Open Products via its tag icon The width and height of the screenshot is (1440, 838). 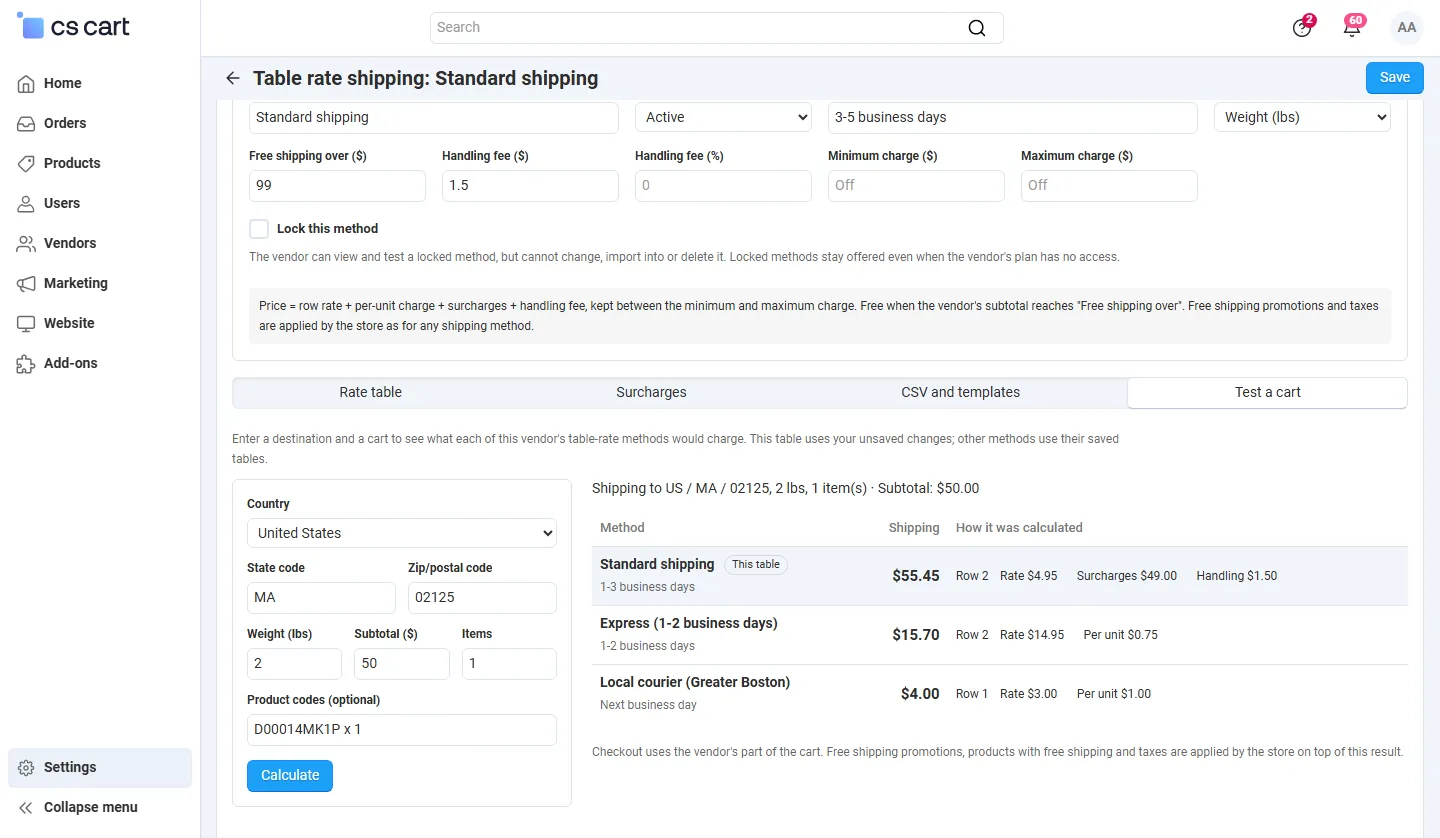(x=27, y=163)
